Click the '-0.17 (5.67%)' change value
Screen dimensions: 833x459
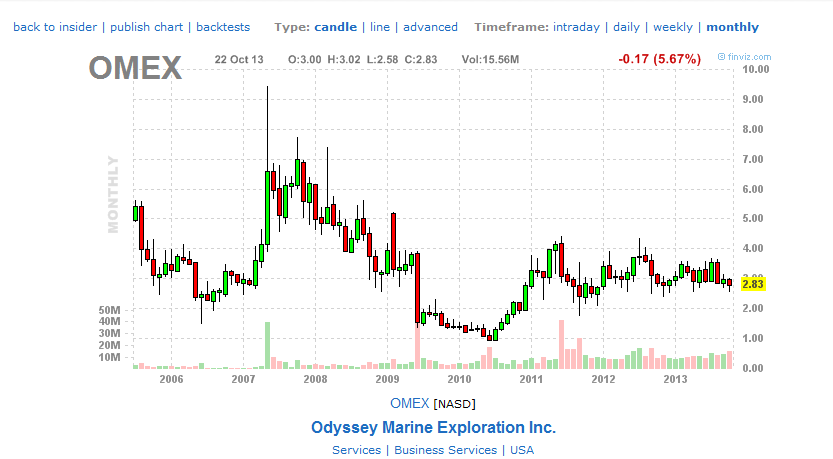pos(659,59)
